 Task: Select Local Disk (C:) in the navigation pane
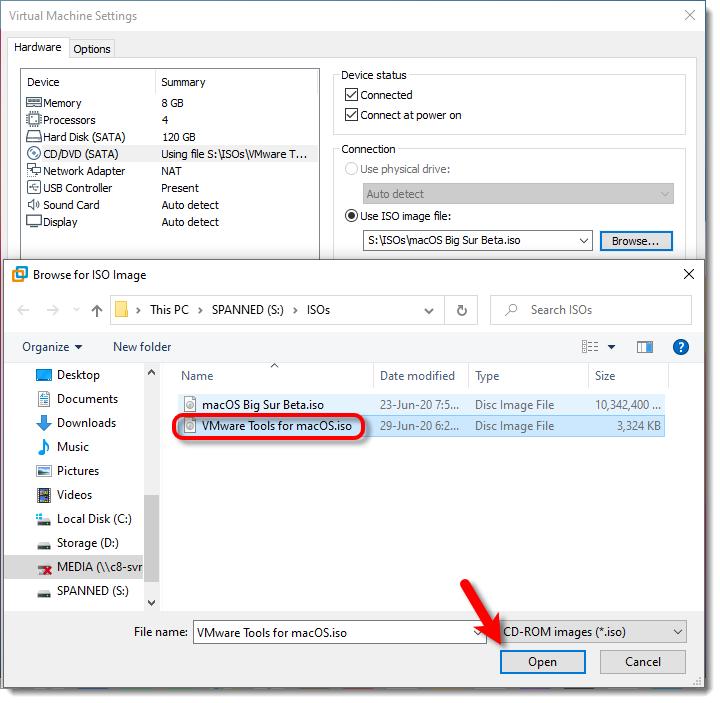94,519
